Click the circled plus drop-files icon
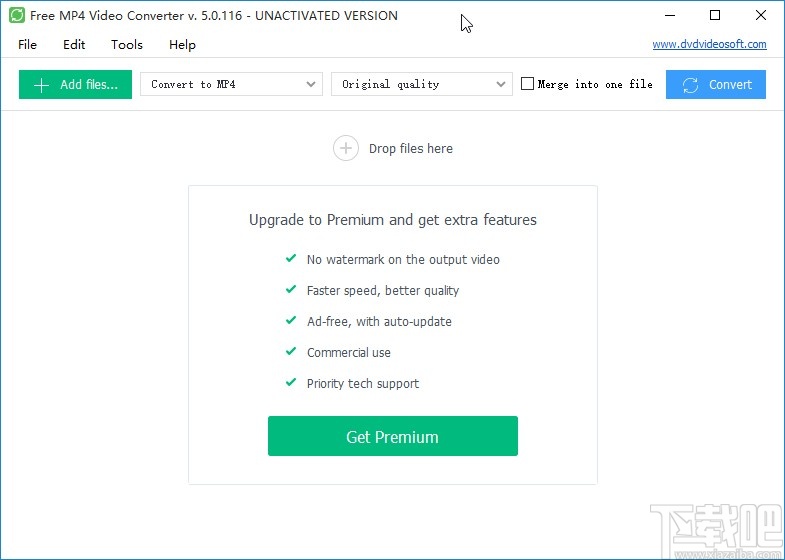Image resolution: width=785 pixels, height=560 pixels. [345, 148]
